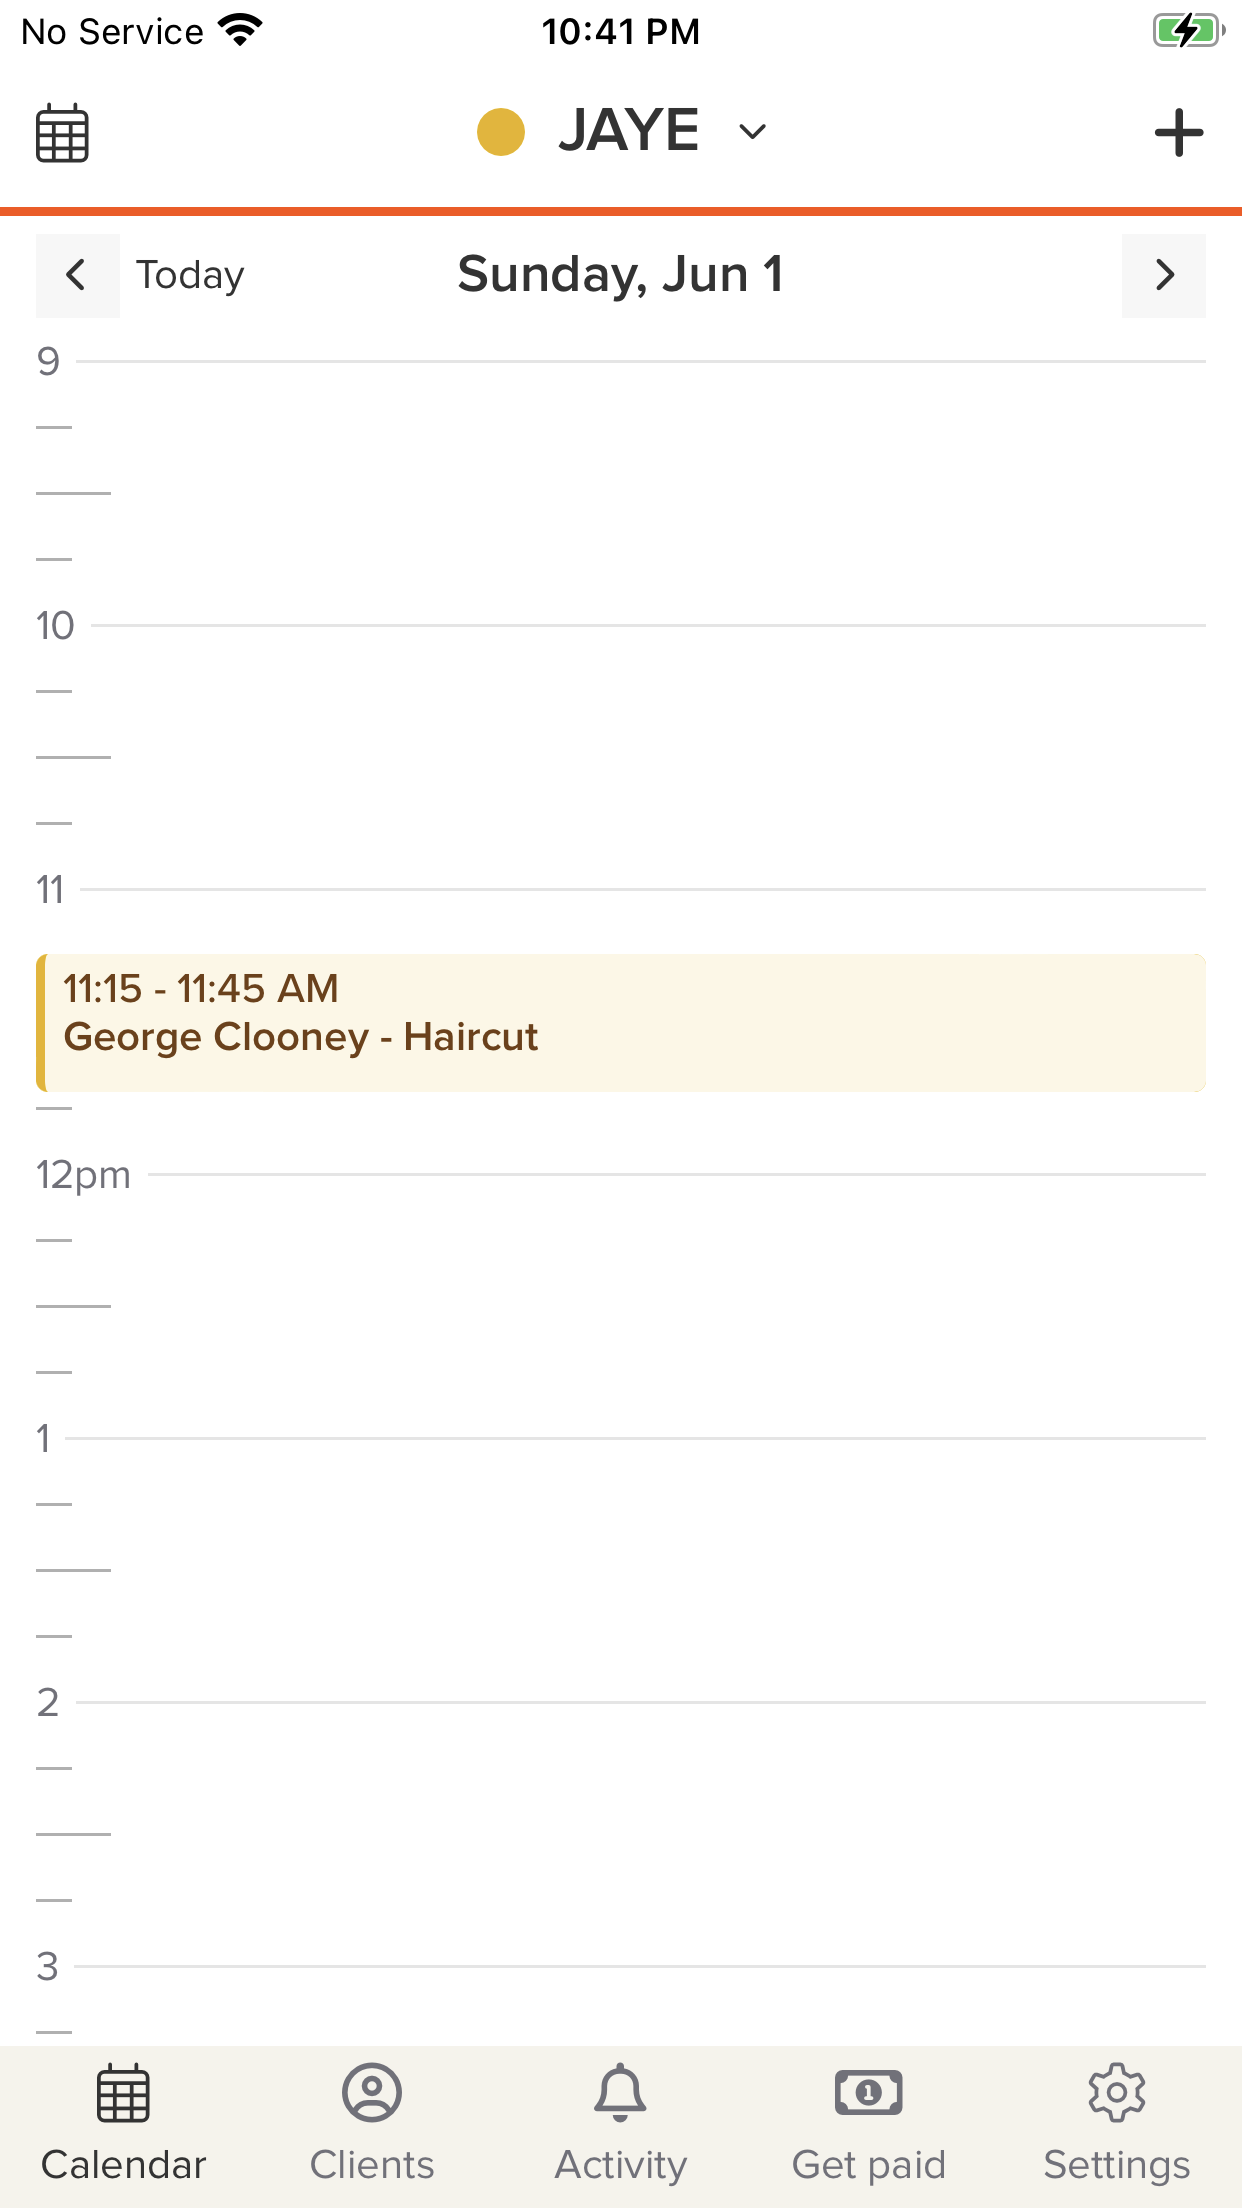This screenshot has height=2208, width=1242.
Task: Select the Calendar tab icon
Action: pyautogui.click(x=124, y=2092)
